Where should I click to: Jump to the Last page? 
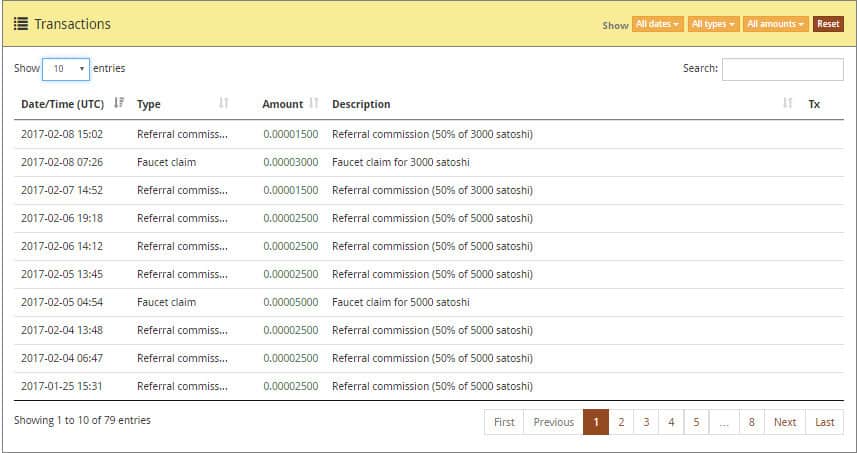tap(824, 422)
